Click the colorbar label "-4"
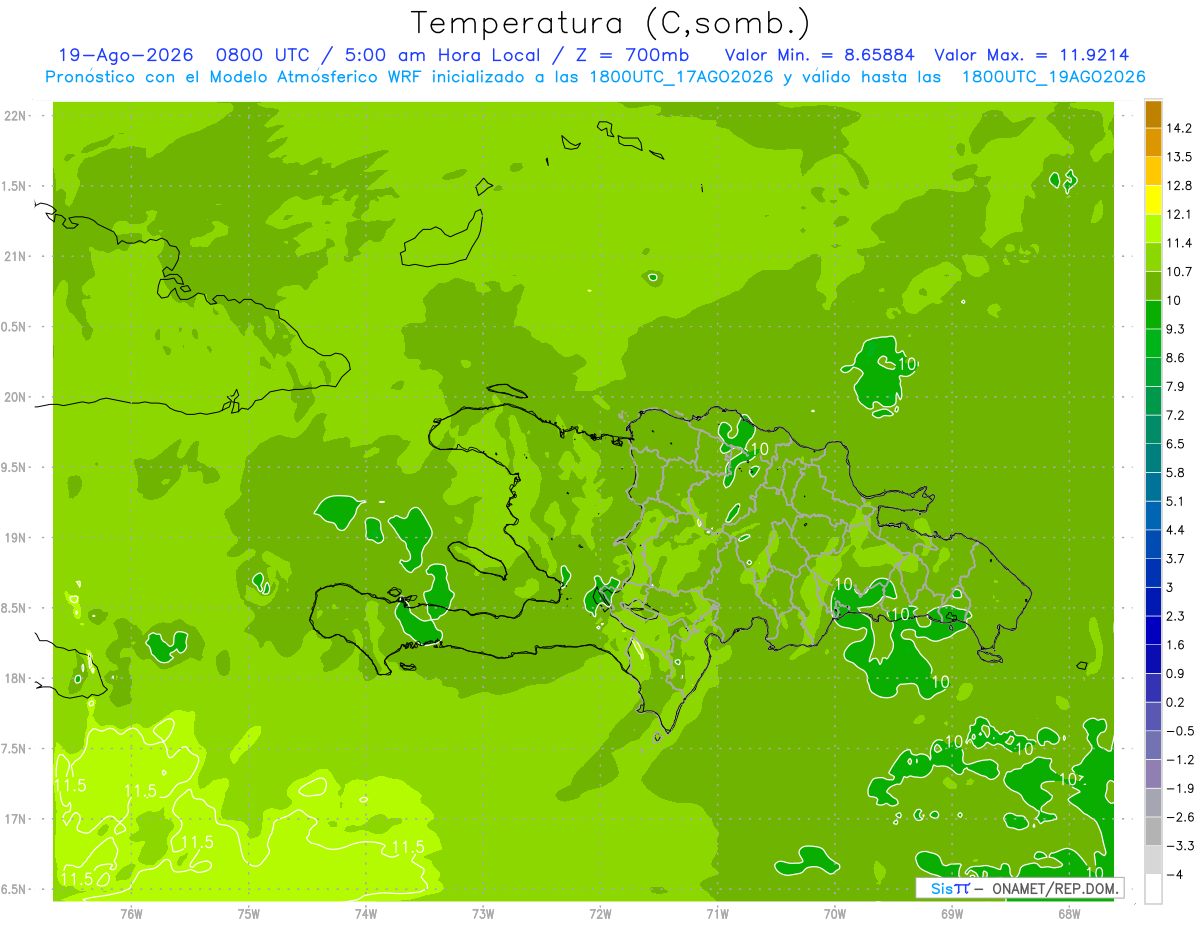 click(x=1174, y=875)
